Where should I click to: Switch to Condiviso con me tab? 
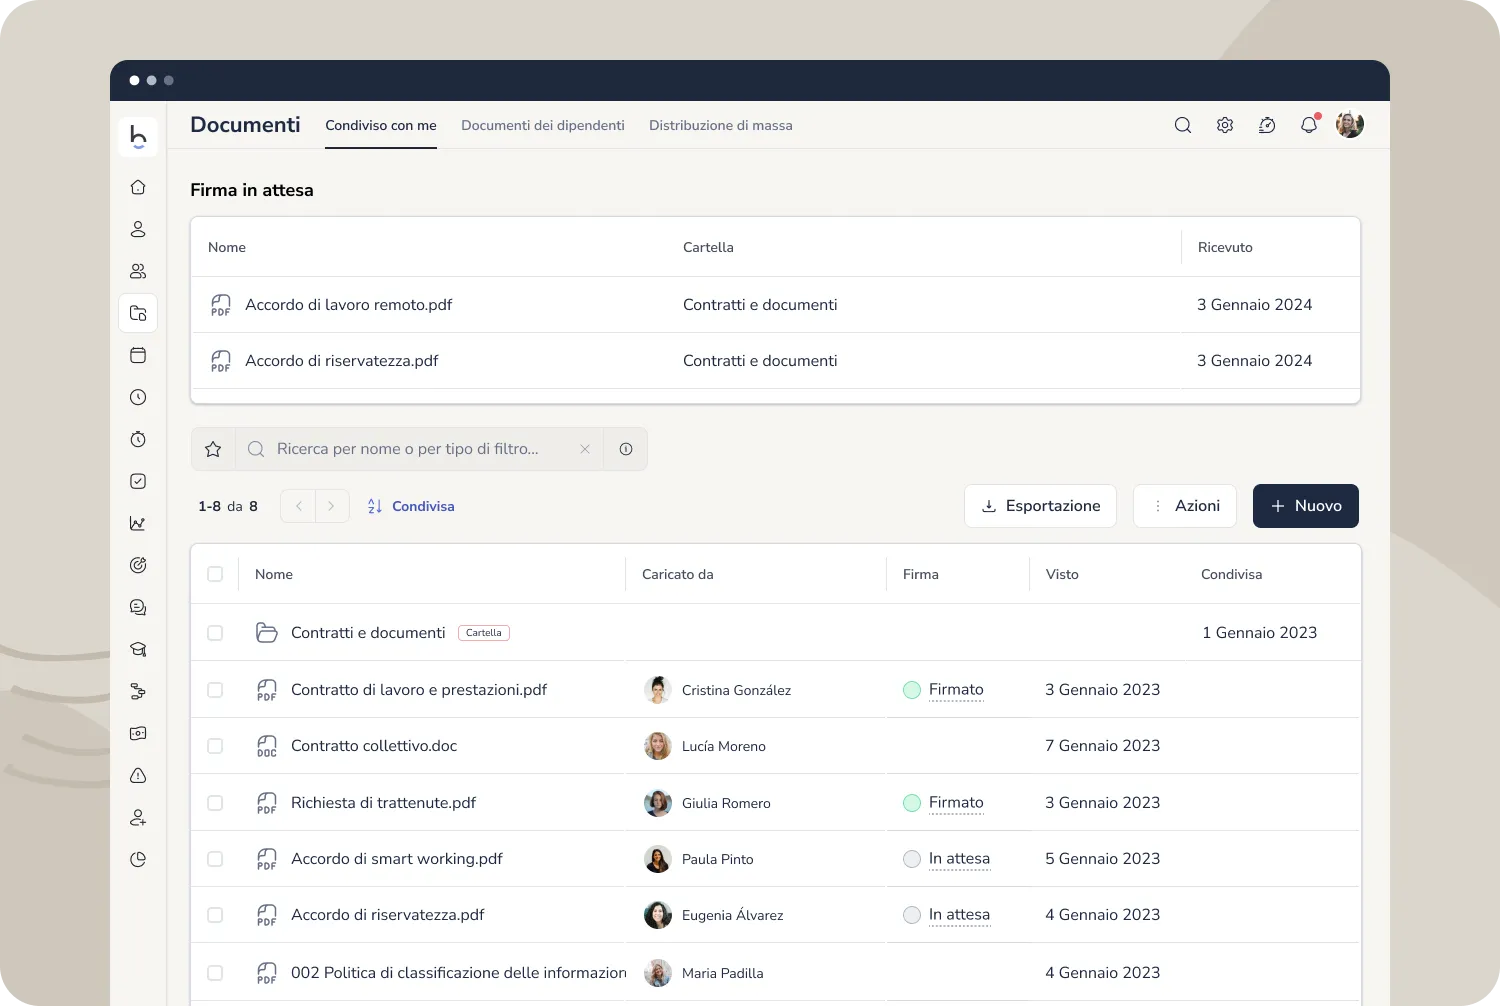tap(381, 125)
